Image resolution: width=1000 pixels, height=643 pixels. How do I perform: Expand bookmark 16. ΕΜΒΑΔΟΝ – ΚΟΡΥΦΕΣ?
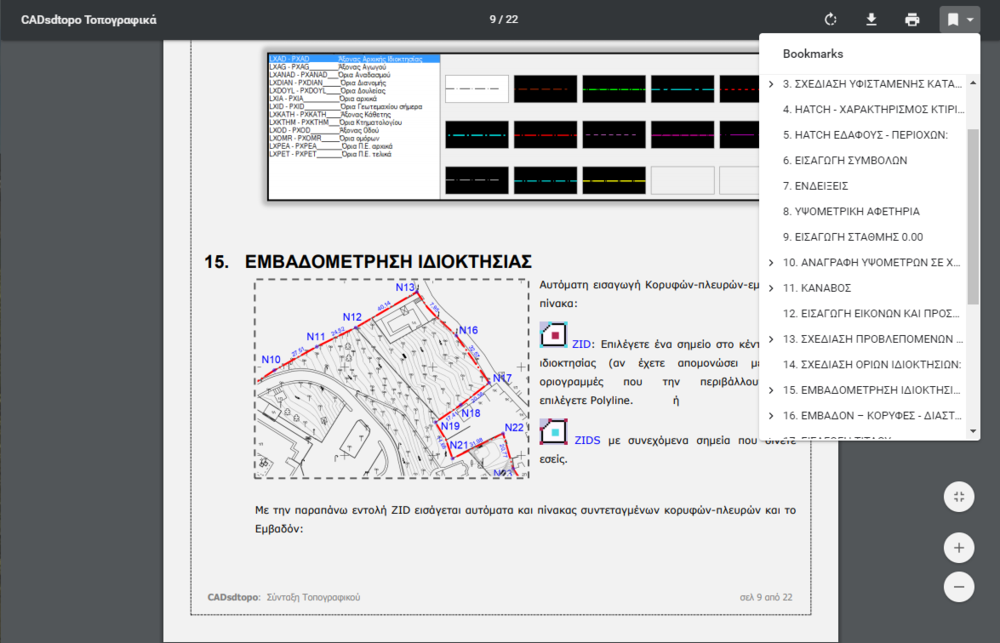771,415
